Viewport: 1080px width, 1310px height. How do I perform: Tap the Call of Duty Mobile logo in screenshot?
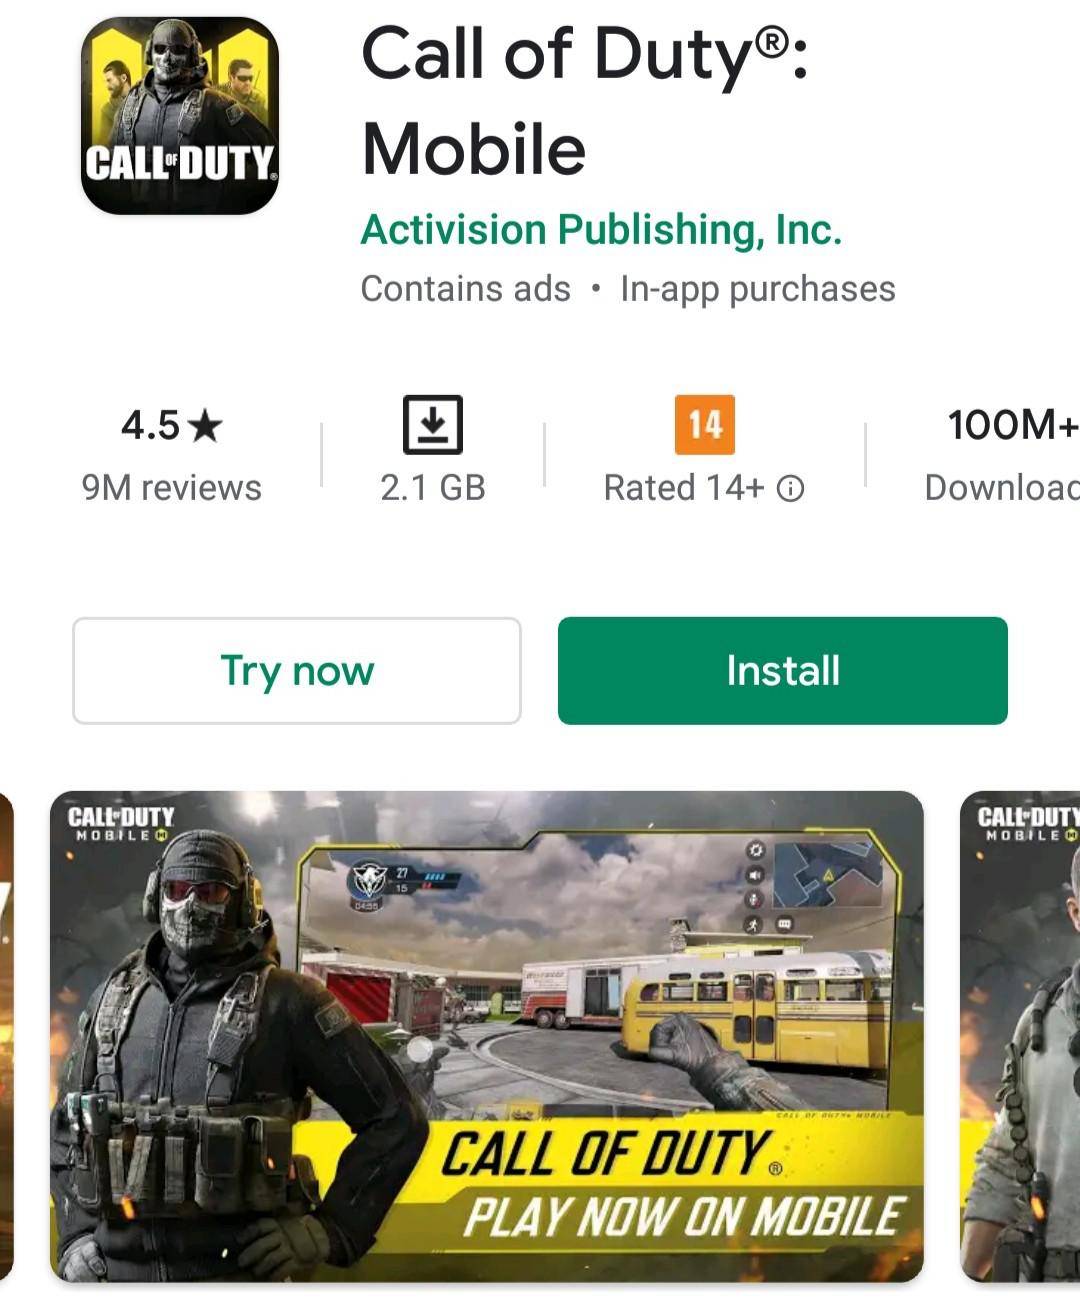coord(120,824)
